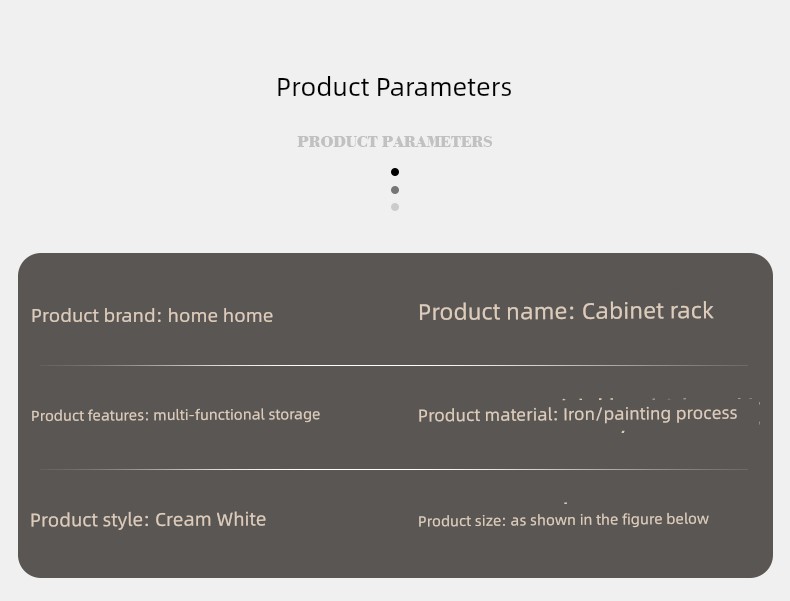Image resolution: width=790 pixels, height=601 pixels.
Task: Click the divider line above Product style row
Action: tap(394, 469)
